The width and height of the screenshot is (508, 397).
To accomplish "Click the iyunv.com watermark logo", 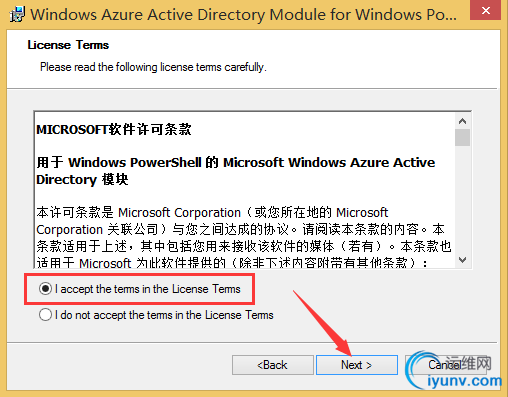I will coord(455,370).
